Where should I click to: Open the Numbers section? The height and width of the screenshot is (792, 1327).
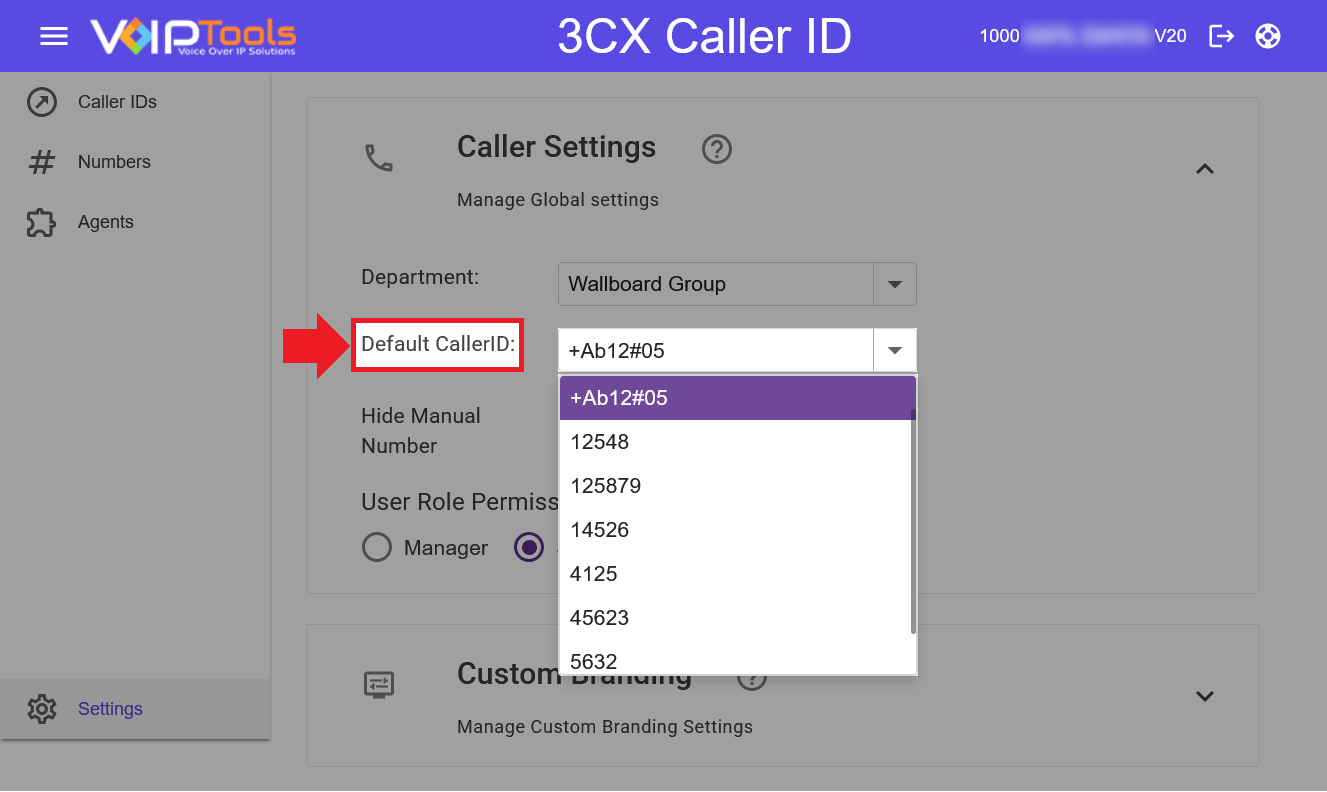click(x=113, y=161)
